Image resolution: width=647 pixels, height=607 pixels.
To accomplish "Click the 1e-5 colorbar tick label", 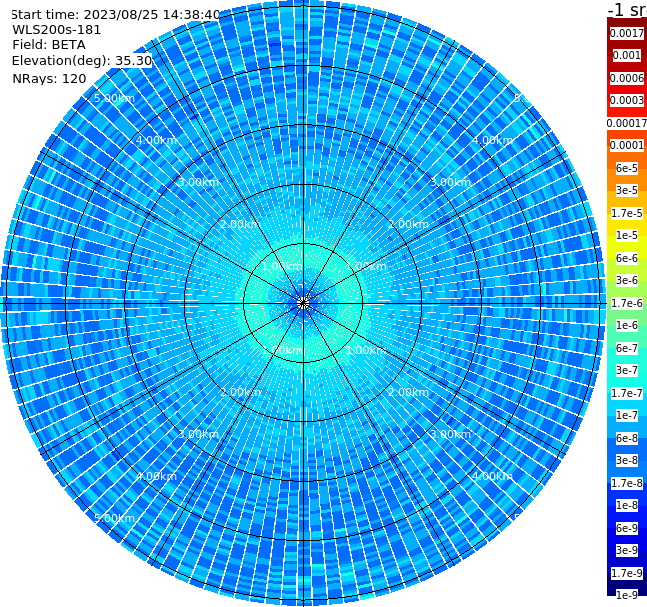I will click(x=627, y=235).
